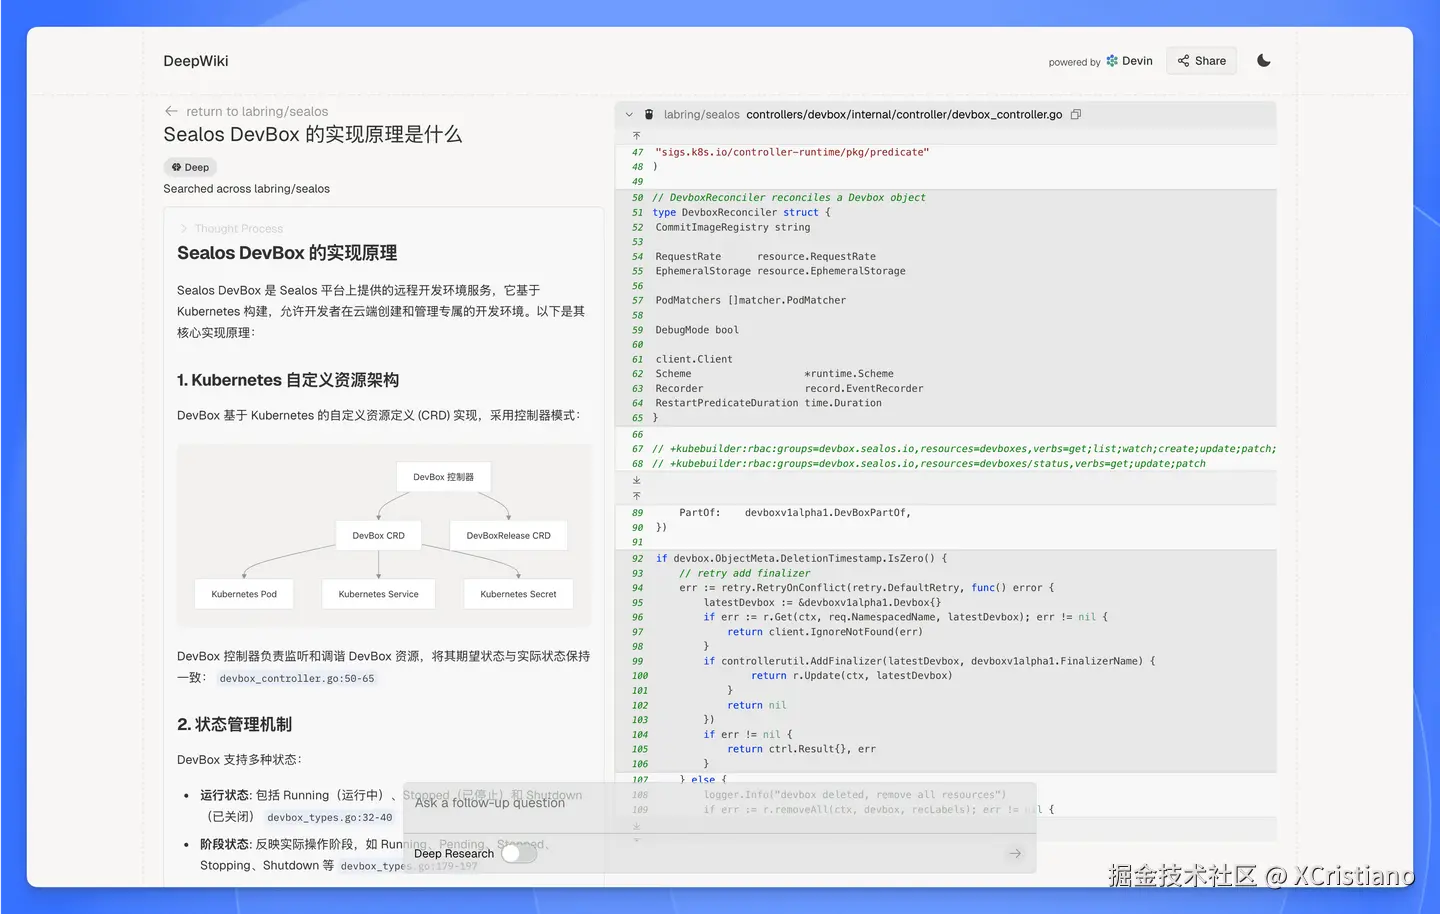This screenshot has width=1440, height=914.
Task: Click the Kubernetes Service diagram node
Action: tap(379, 594)
